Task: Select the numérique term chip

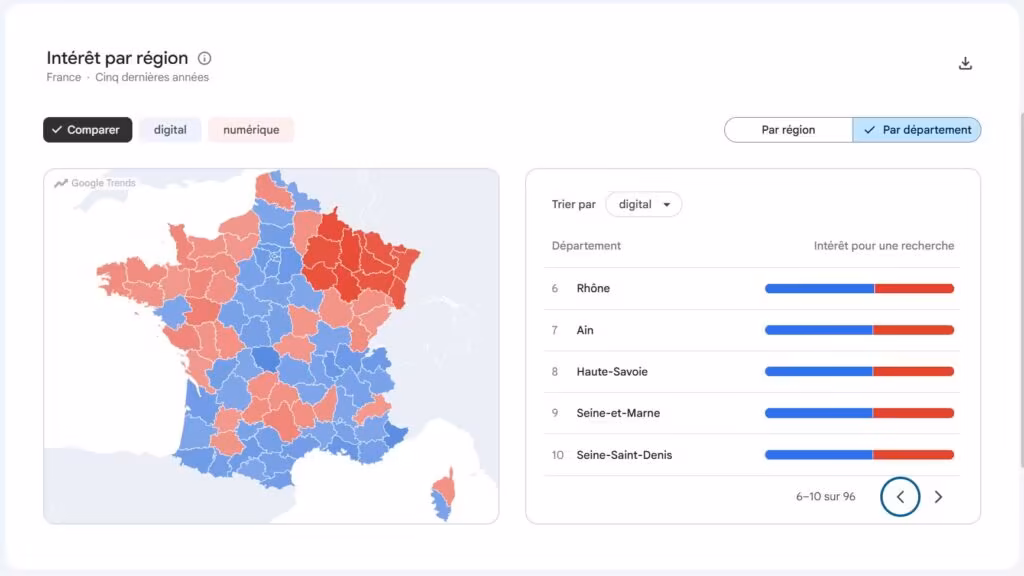Action: pyautogui.click(x=251, y=130)
